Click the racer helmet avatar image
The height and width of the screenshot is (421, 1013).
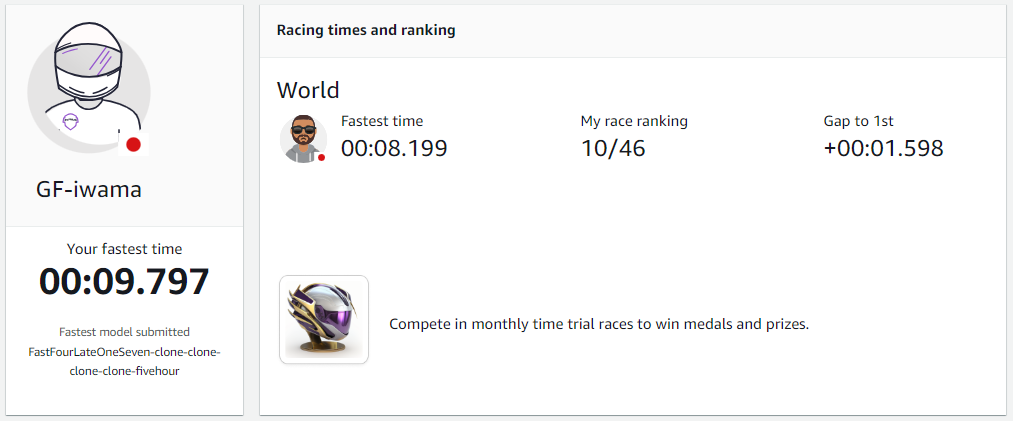pos(89,89)
